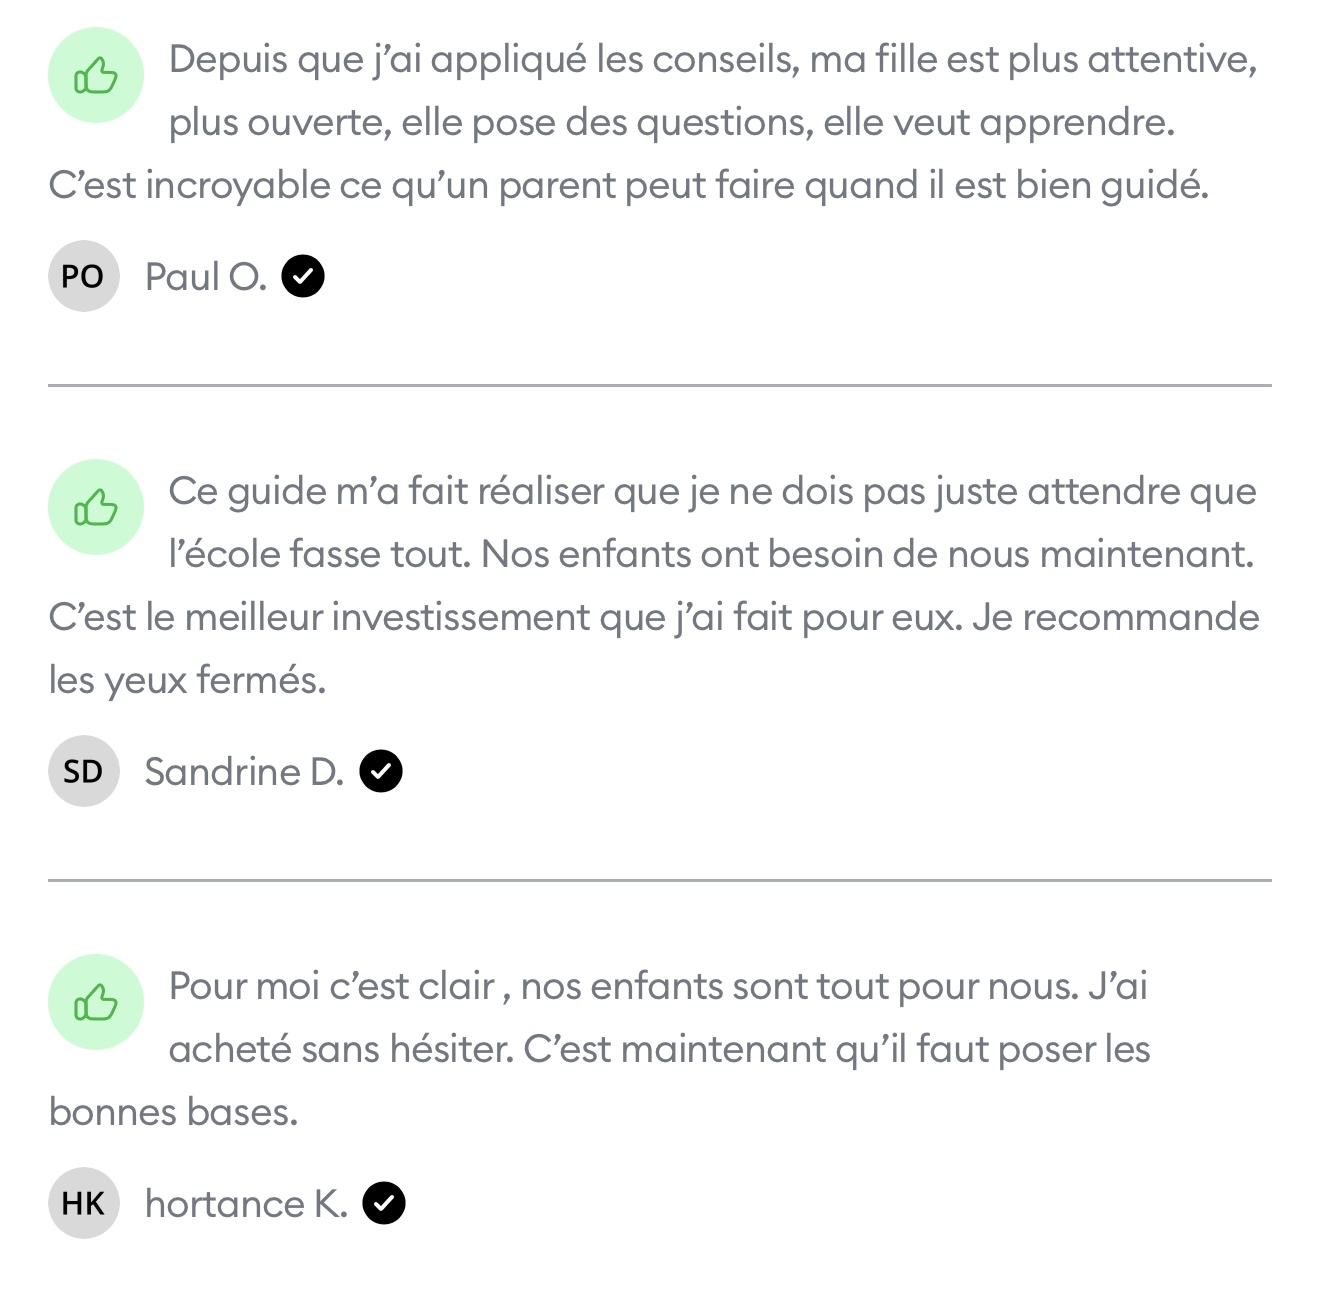The width and height of the screenshot is (1320, 1305).
Task: Click the divider line below Paul O.'s review
Action: tap(660, 385)
